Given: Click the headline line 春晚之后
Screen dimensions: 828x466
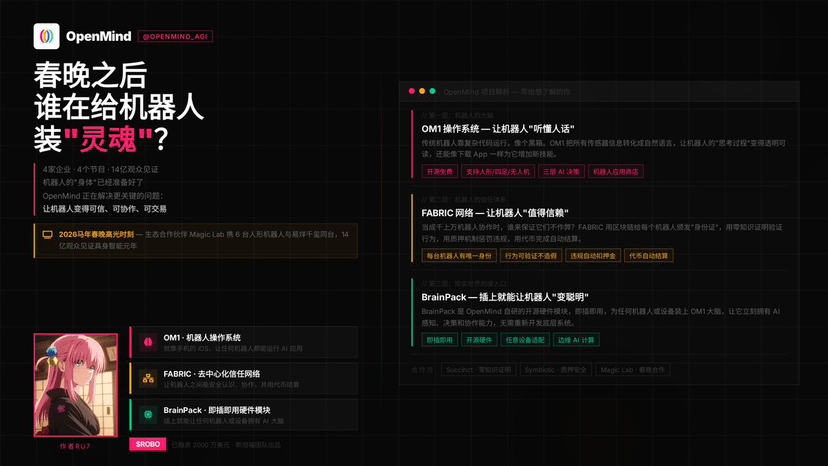Looking at the screenshot, I should [x=91, y=76].
